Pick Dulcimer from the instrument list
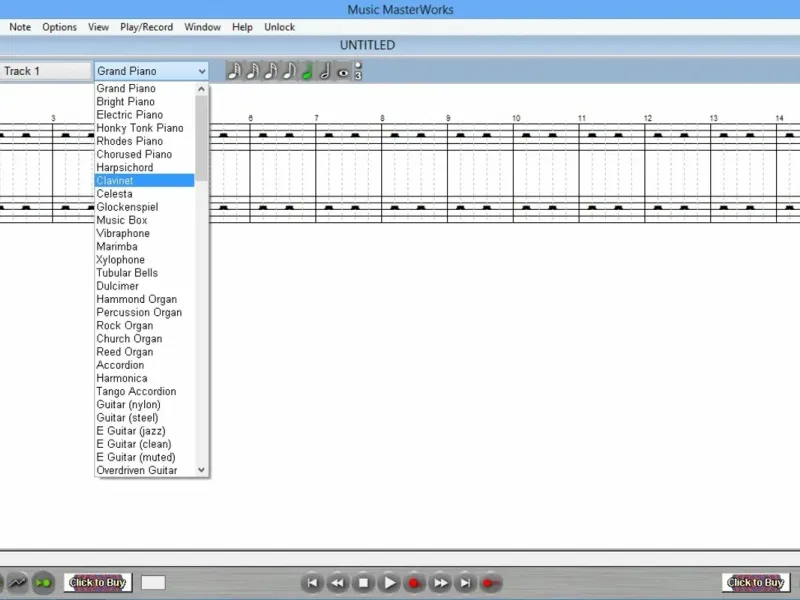The width and height of the screenshot is (800, 600). (x=144, y=286)
